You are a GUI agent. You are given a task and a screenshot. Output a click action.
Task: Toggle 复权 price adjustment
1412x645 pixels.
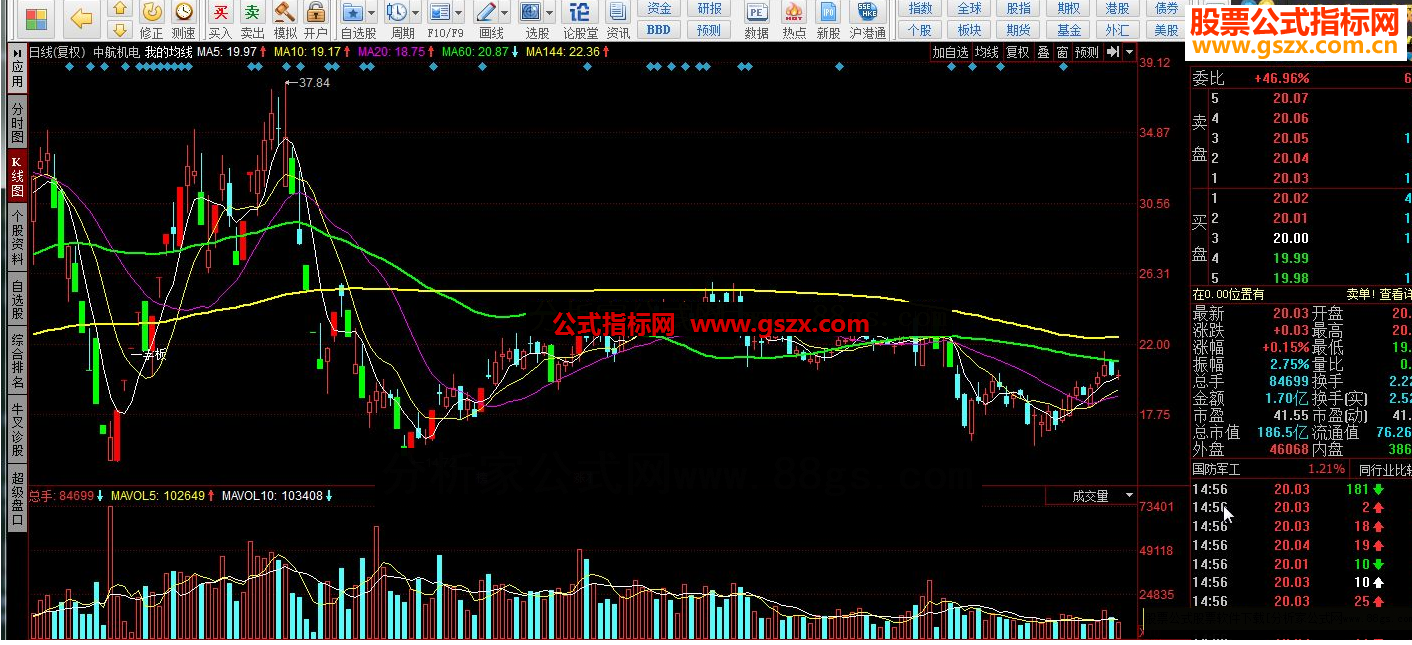1018,52
